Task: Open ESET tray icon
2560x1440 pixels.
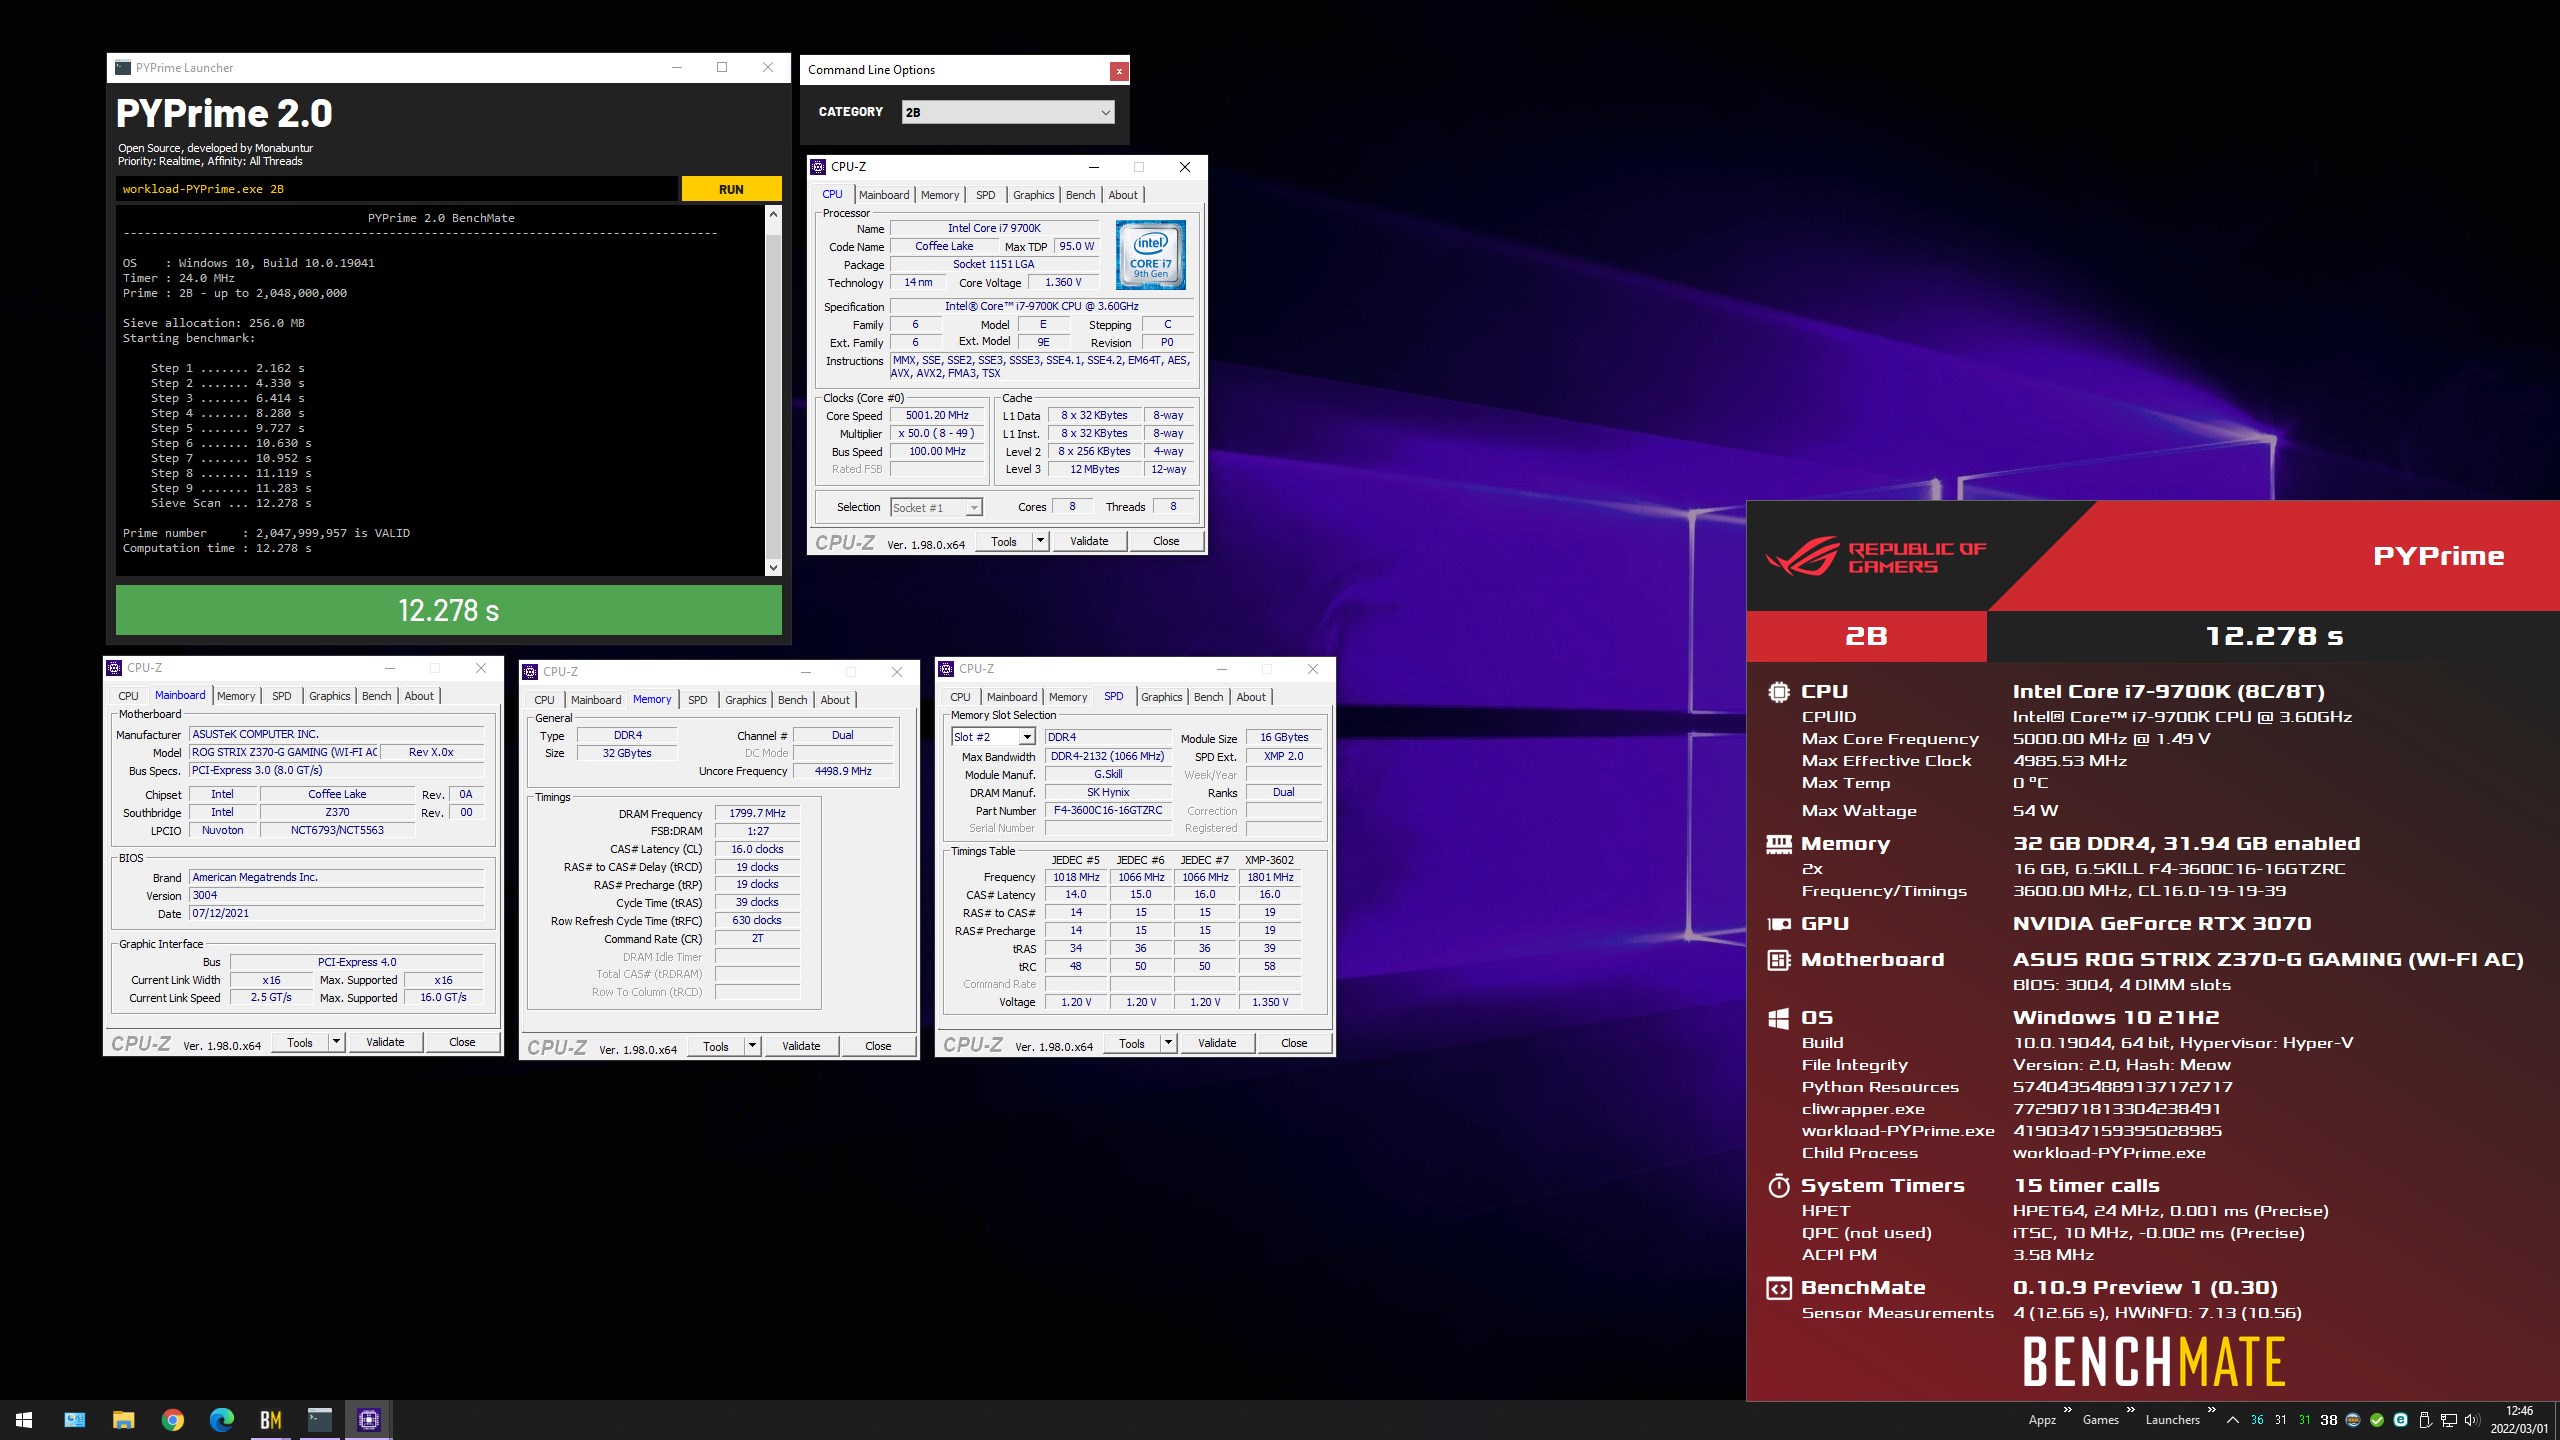Action: [2401, 1420]
